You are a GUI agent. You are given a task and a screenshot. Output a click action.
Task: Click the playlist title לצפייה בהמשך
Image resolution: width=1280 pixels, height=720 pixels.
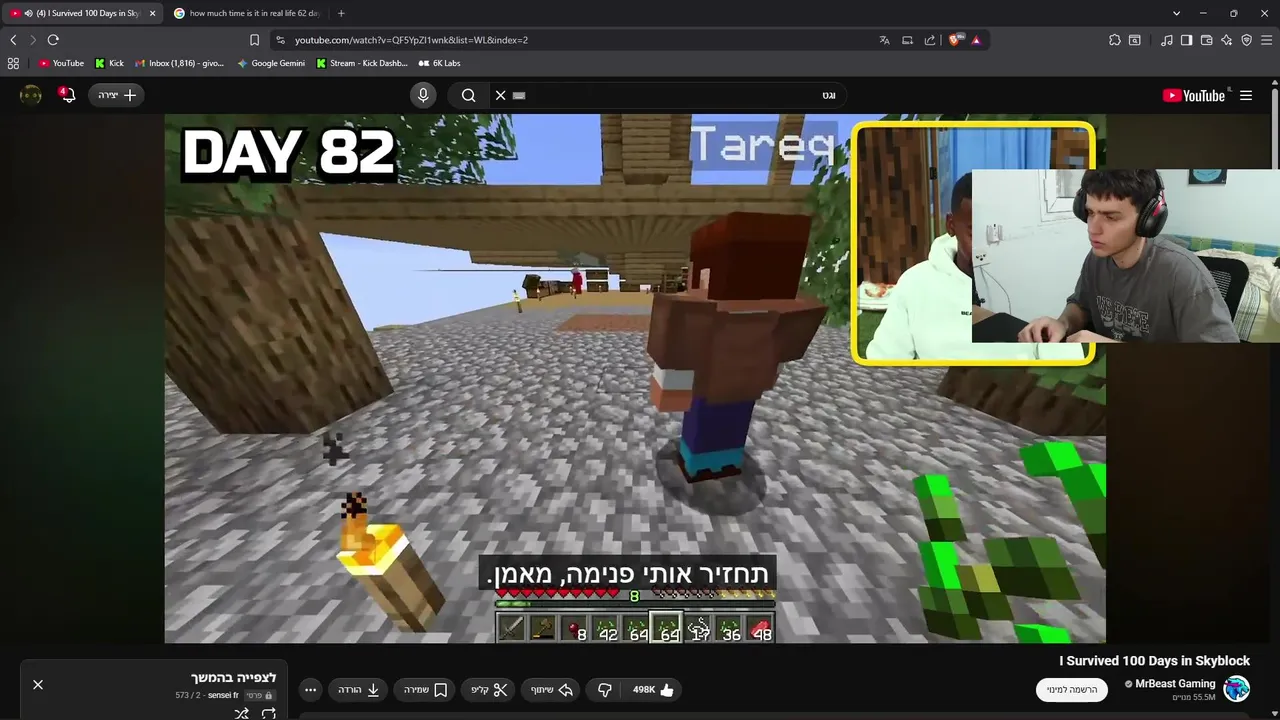(x=234, y=678)
